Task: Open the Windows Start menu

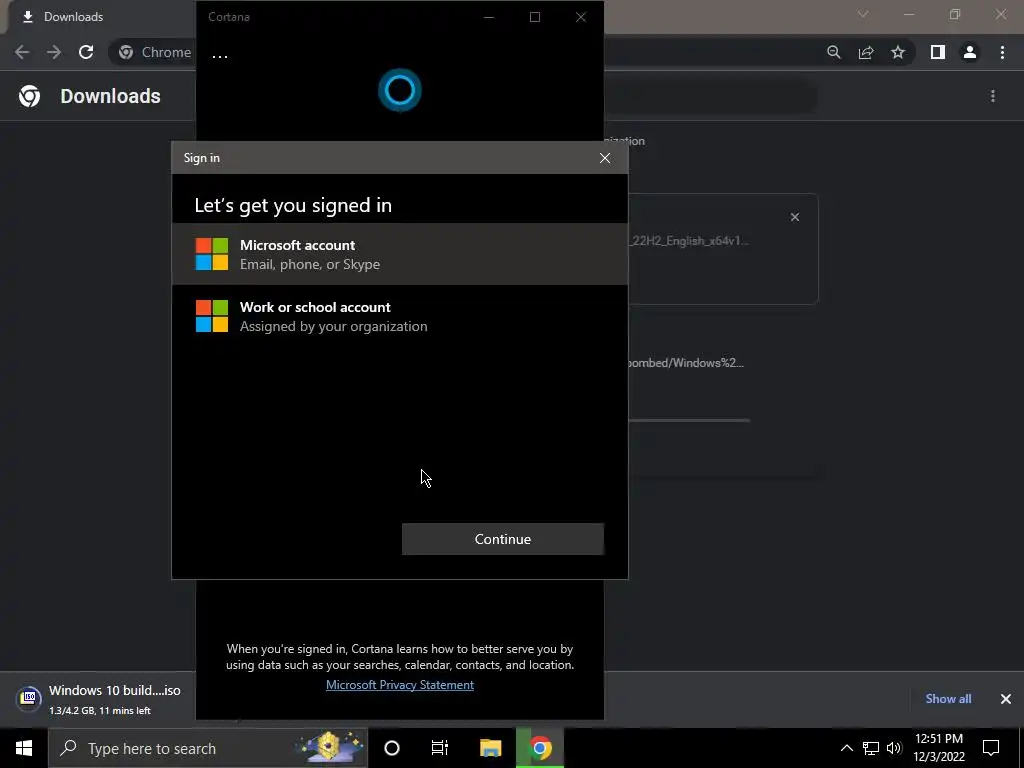Action: coord(24,748)
